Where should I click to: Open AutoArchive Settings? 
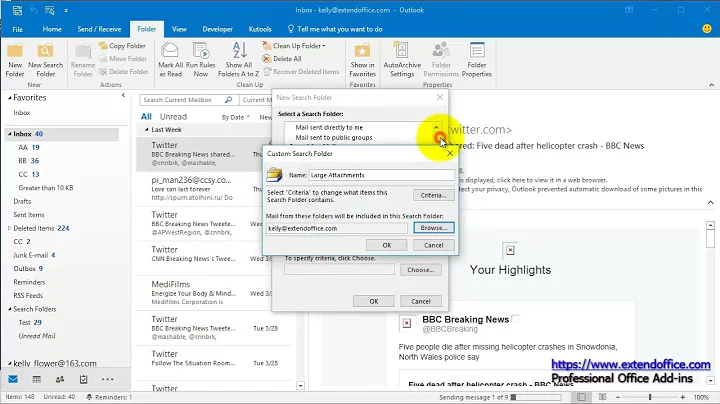pyautogui.click(x=402, y=60)
